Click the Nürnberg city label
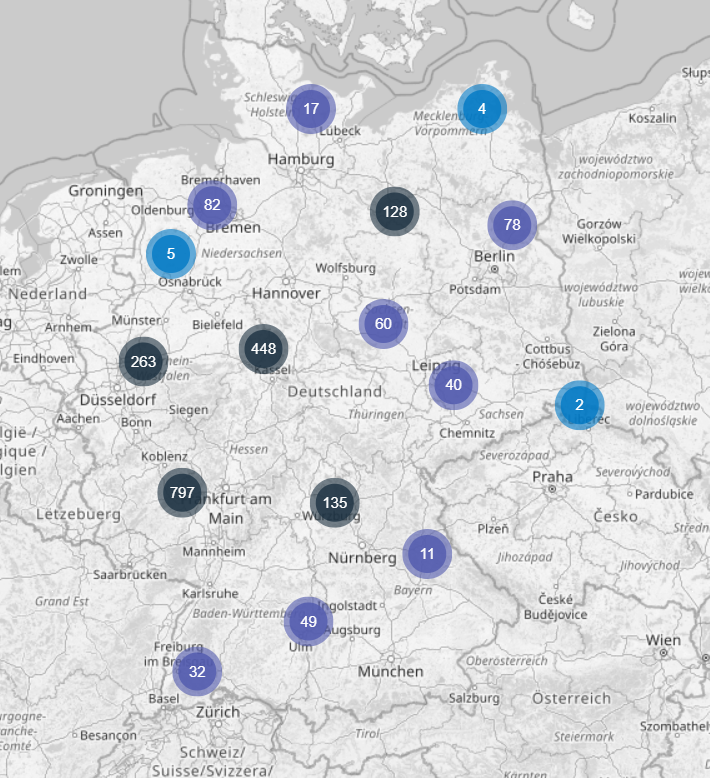This screenshot has height=778, width=710. point(362,558)
